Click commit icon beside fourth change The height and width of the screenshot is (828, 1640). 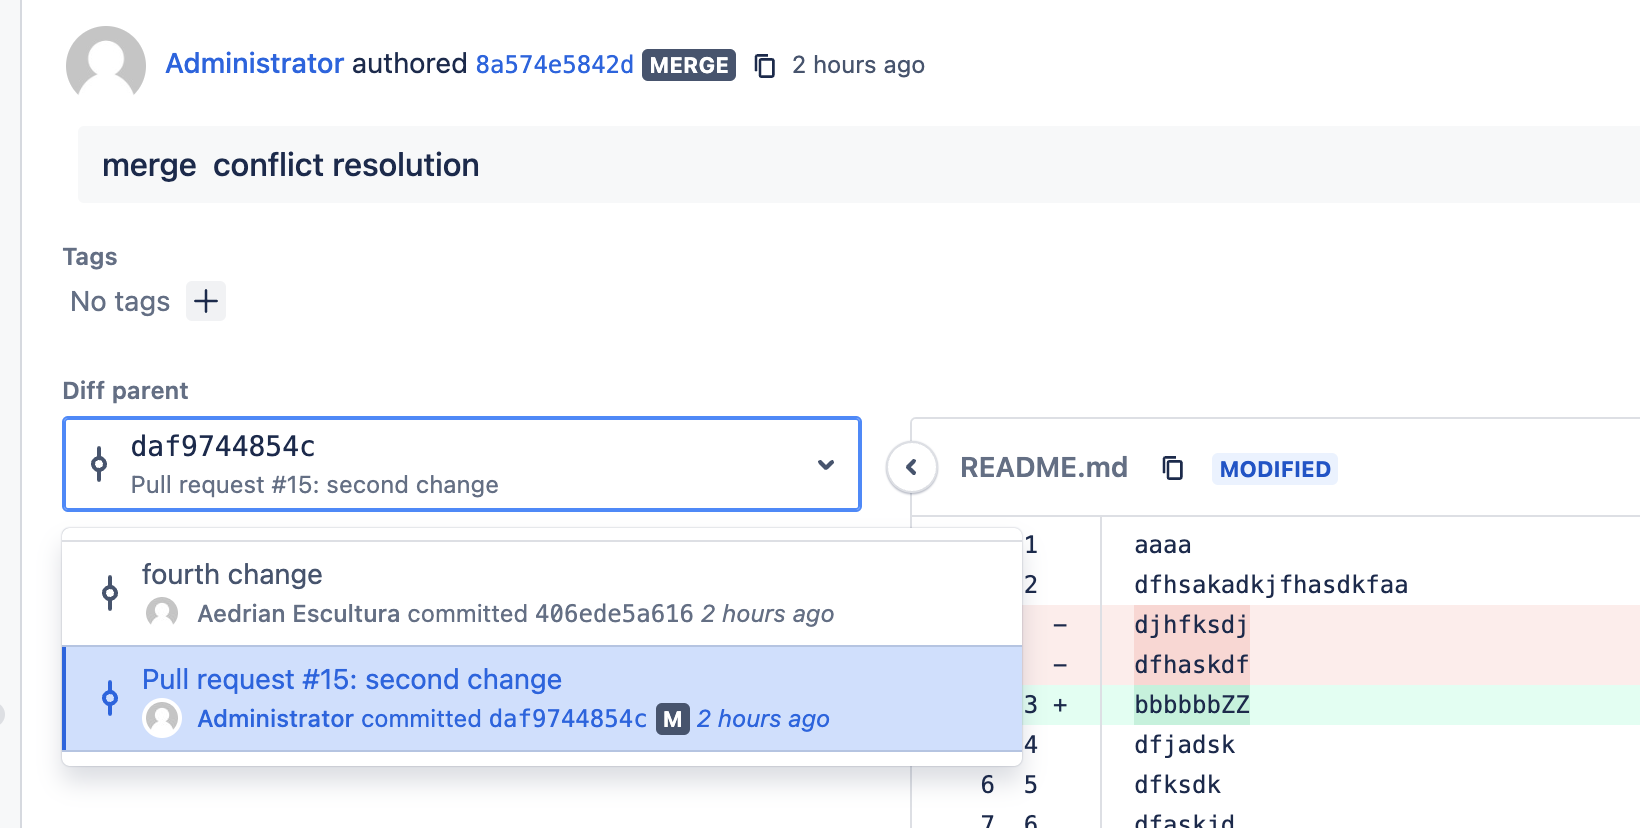coord(110,593)
